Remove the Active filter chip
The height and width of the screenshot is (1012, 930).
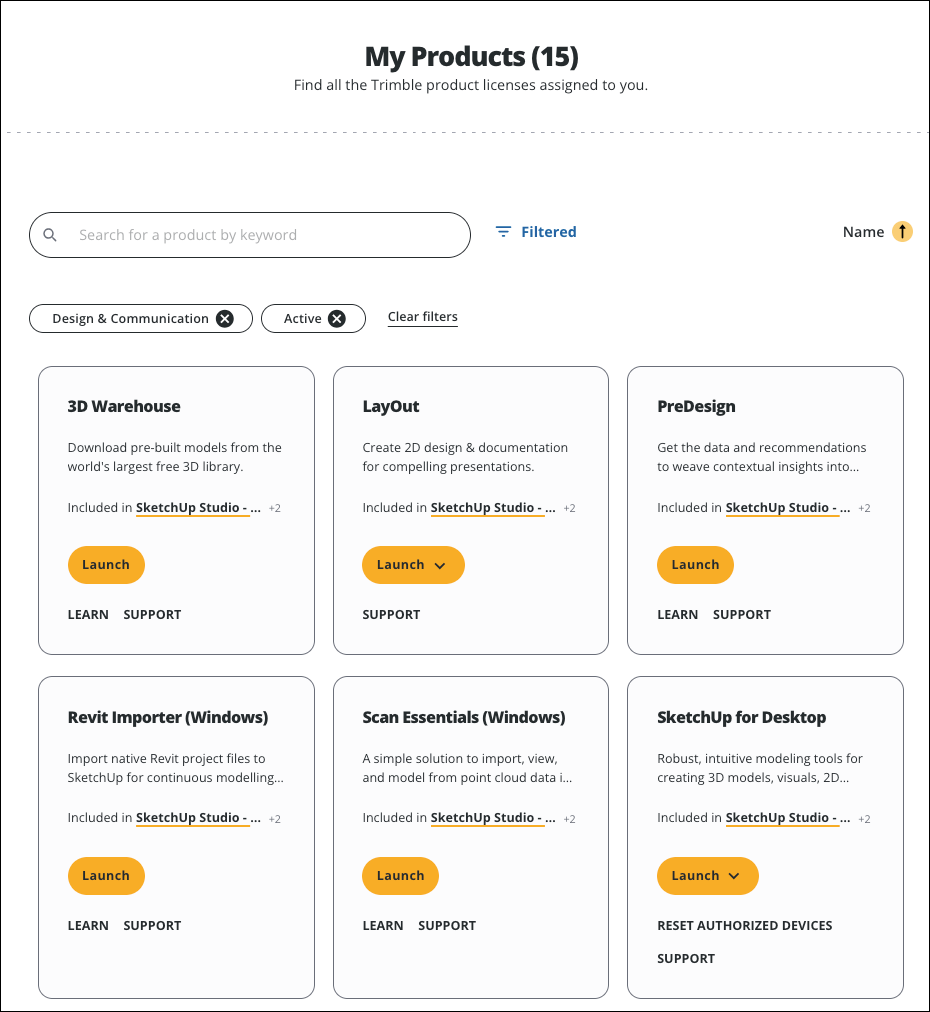(337, 318)
